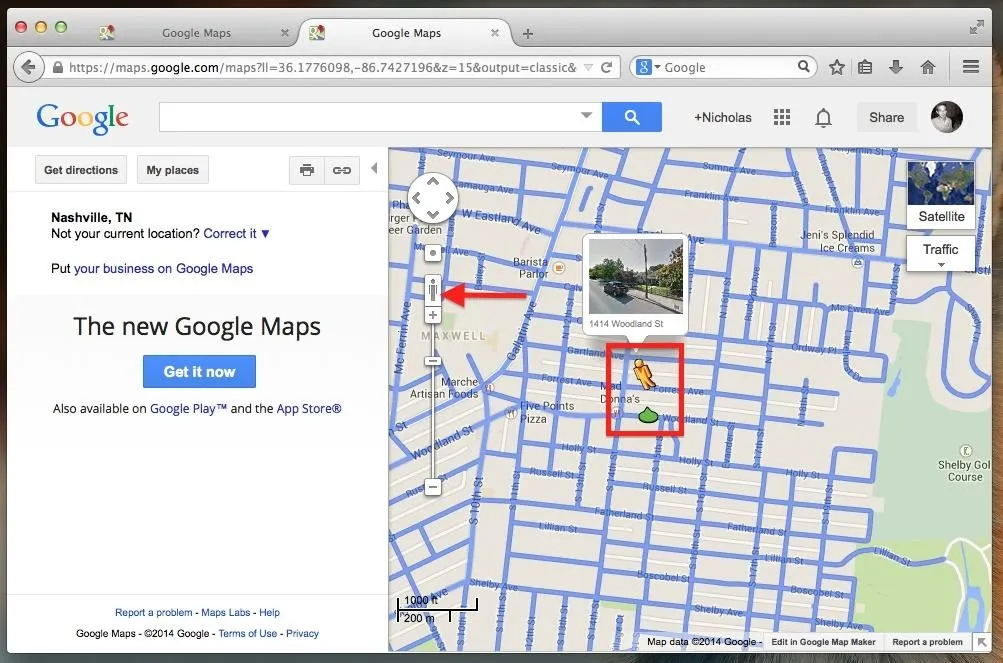Click the print icon button

coord(307,170)
